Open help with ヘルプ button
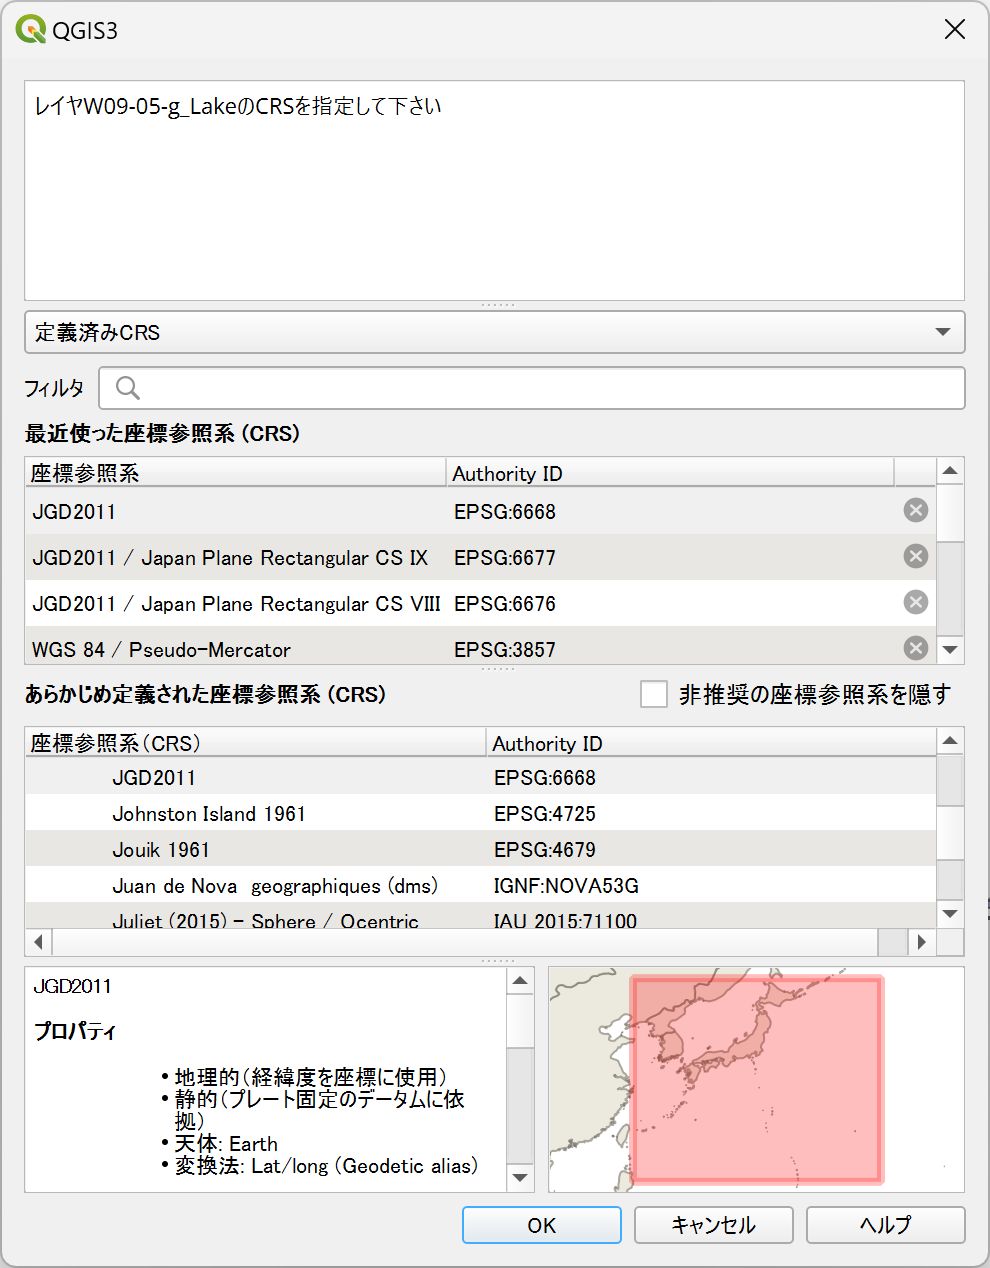Image resolution: width=990 pixels, height=1268 pixels. point(885,1225)
